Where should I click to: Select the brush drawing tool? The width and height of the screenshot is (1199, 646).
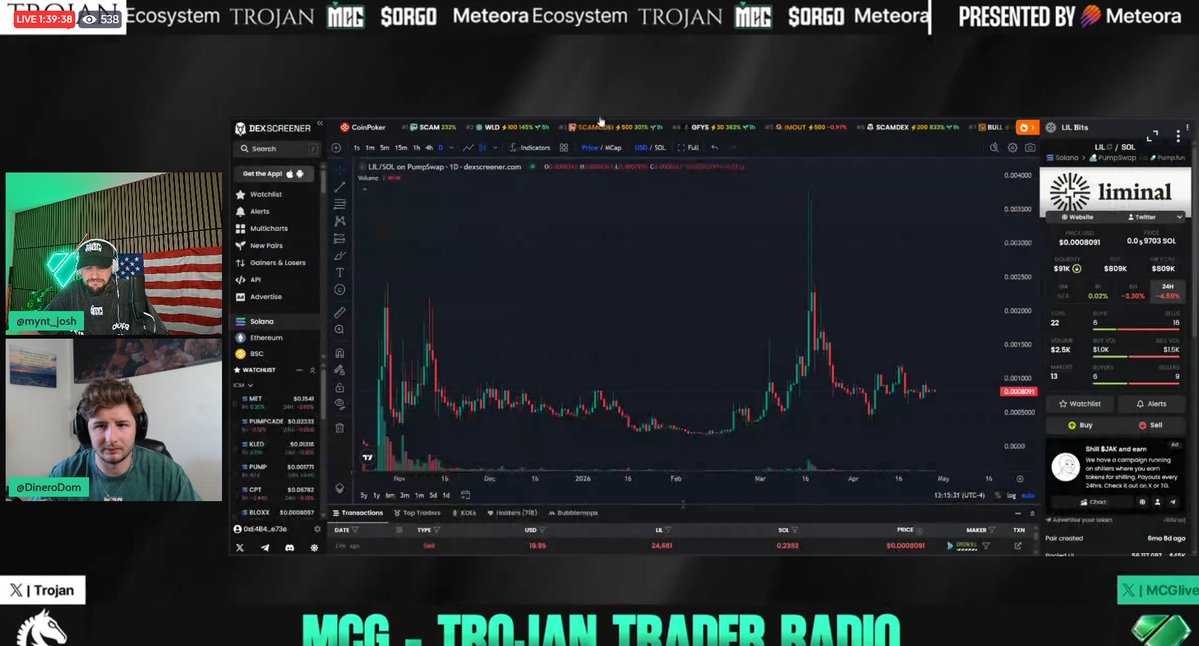340,255
